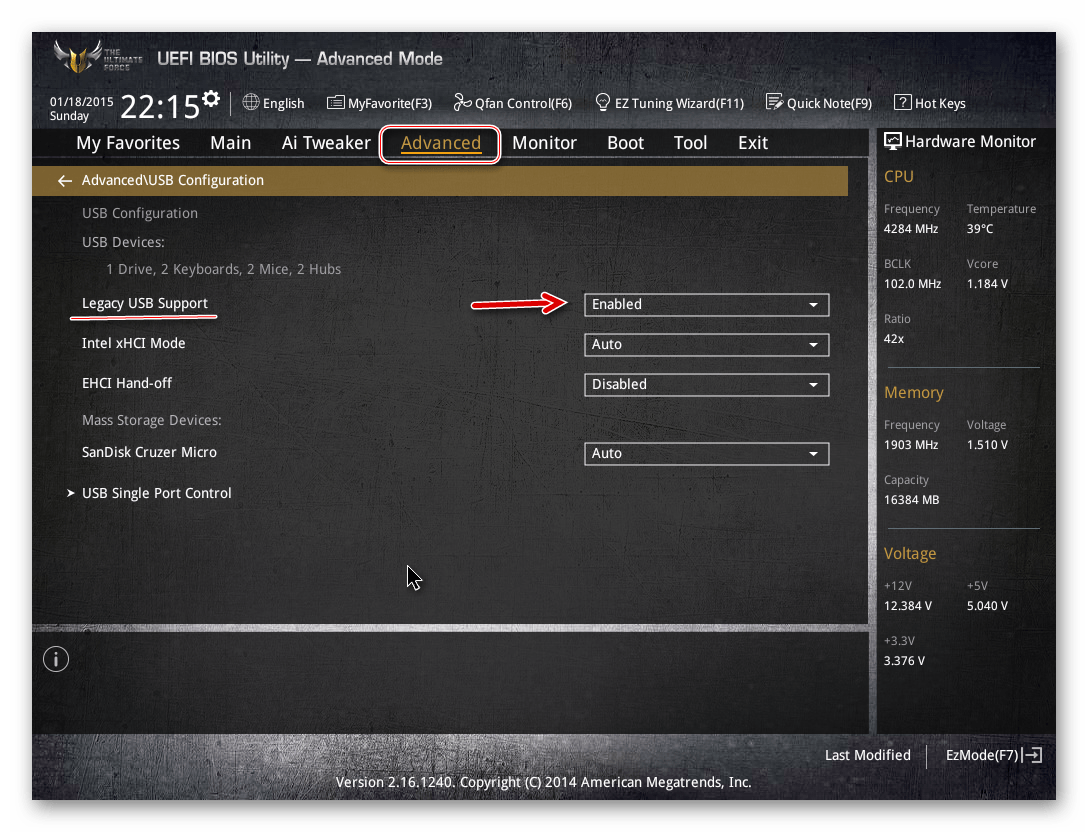
Task: Switch to My Favorites tab
Action: pos(128,143)
